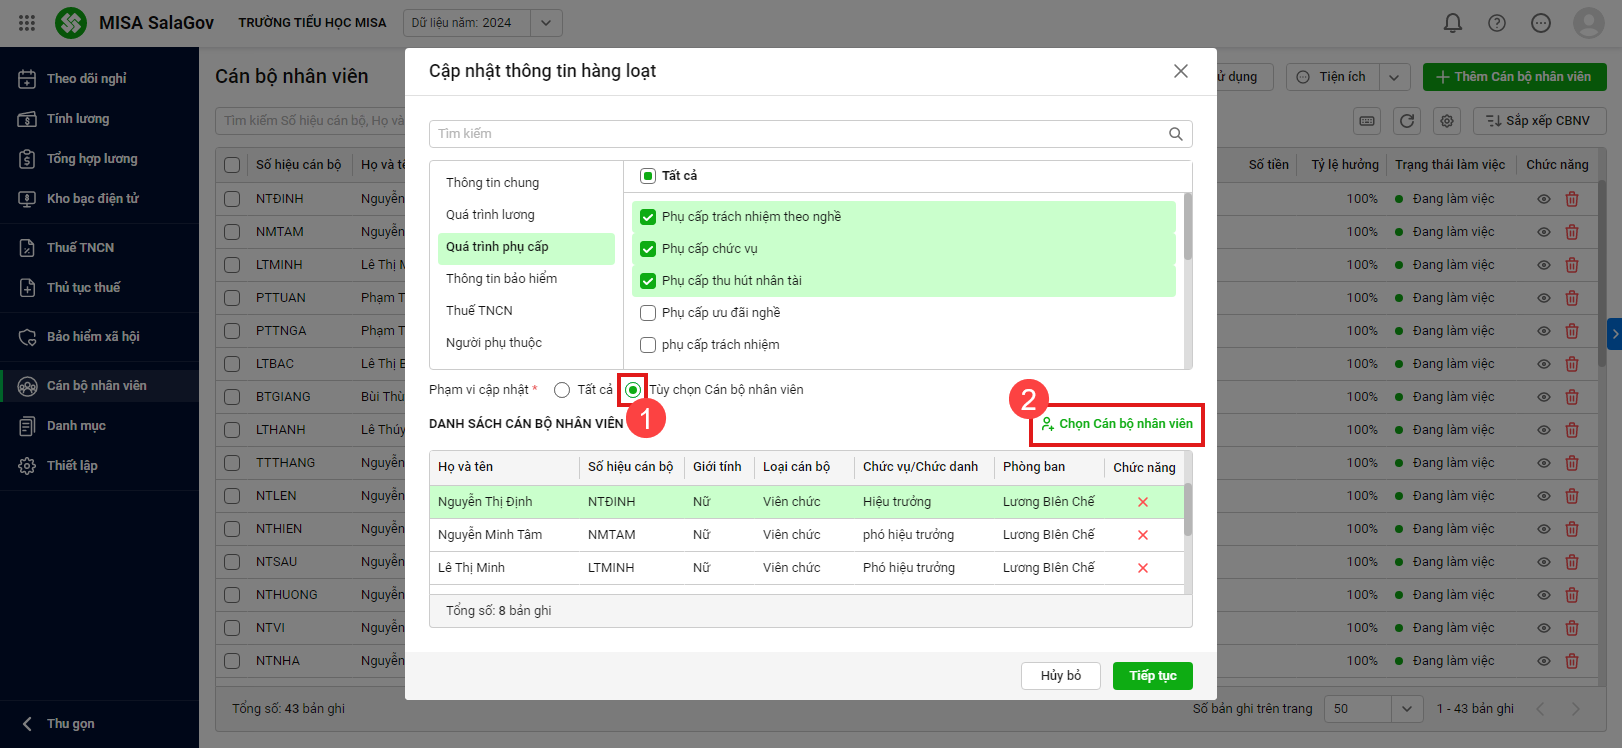Remove Nguyễn Thị Định from selected list
The height and width of the screenshot is (748, 1622).
1143,502
